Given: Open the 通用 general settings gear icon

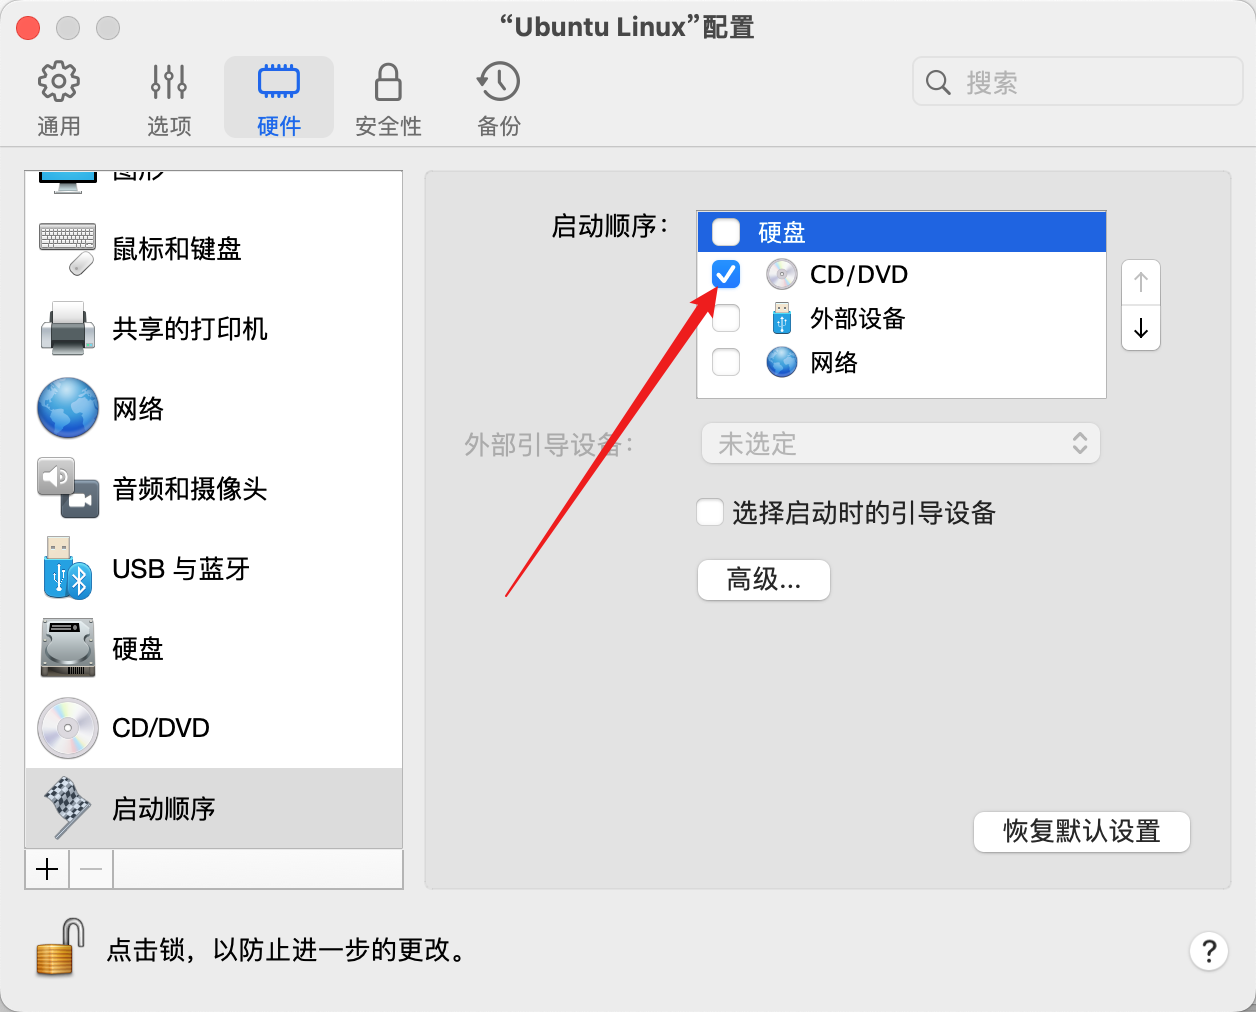Looking at the screenshot, I should pyautogui.click(x=59, y=82).
